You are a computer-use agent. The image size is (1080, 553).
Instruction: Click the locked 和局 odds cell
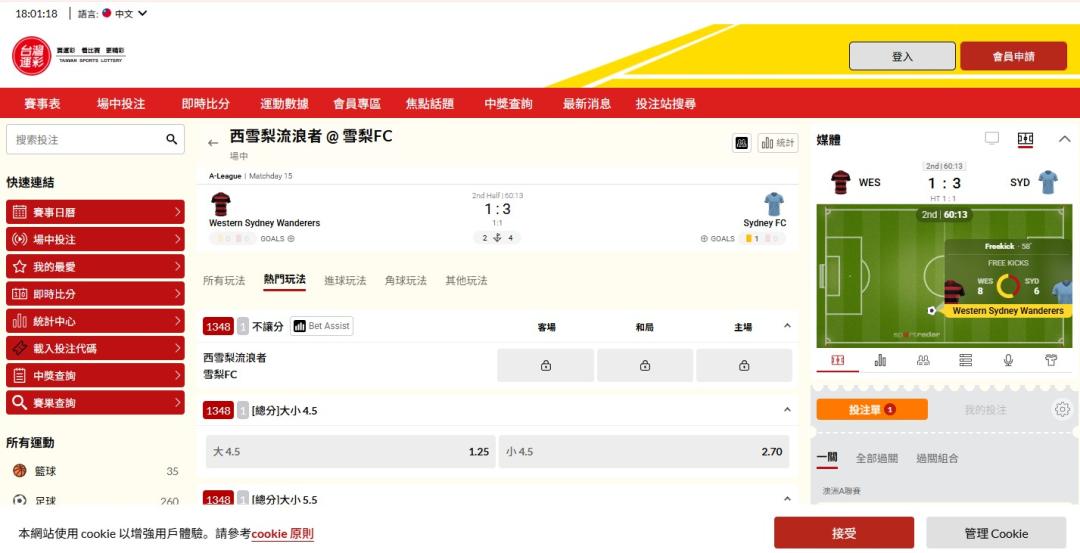coord(645,366)
